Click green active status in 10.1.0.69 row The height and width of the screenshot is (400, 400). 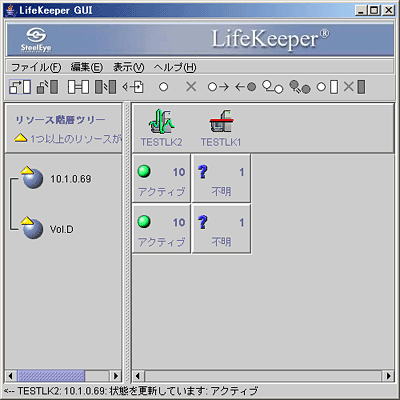pos(144,171)
